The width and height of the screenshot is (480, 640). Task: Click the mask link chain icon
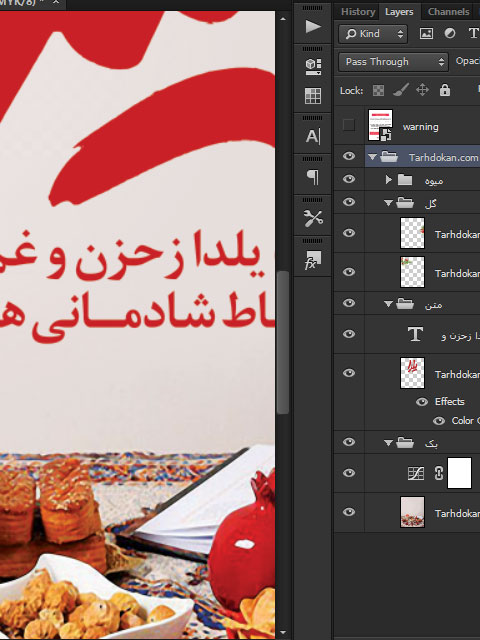tap(439, 473)
